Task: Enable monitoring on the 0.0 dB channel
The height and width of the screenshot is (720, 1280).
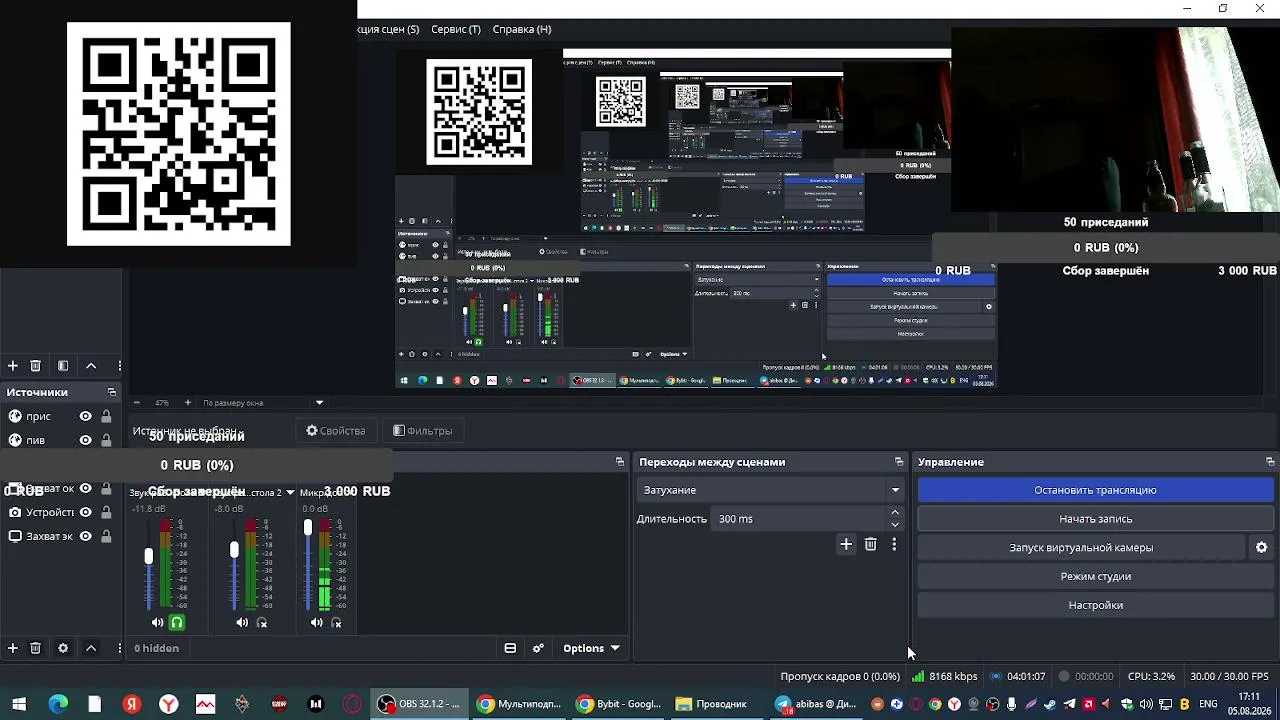Action: coord(336,623)
